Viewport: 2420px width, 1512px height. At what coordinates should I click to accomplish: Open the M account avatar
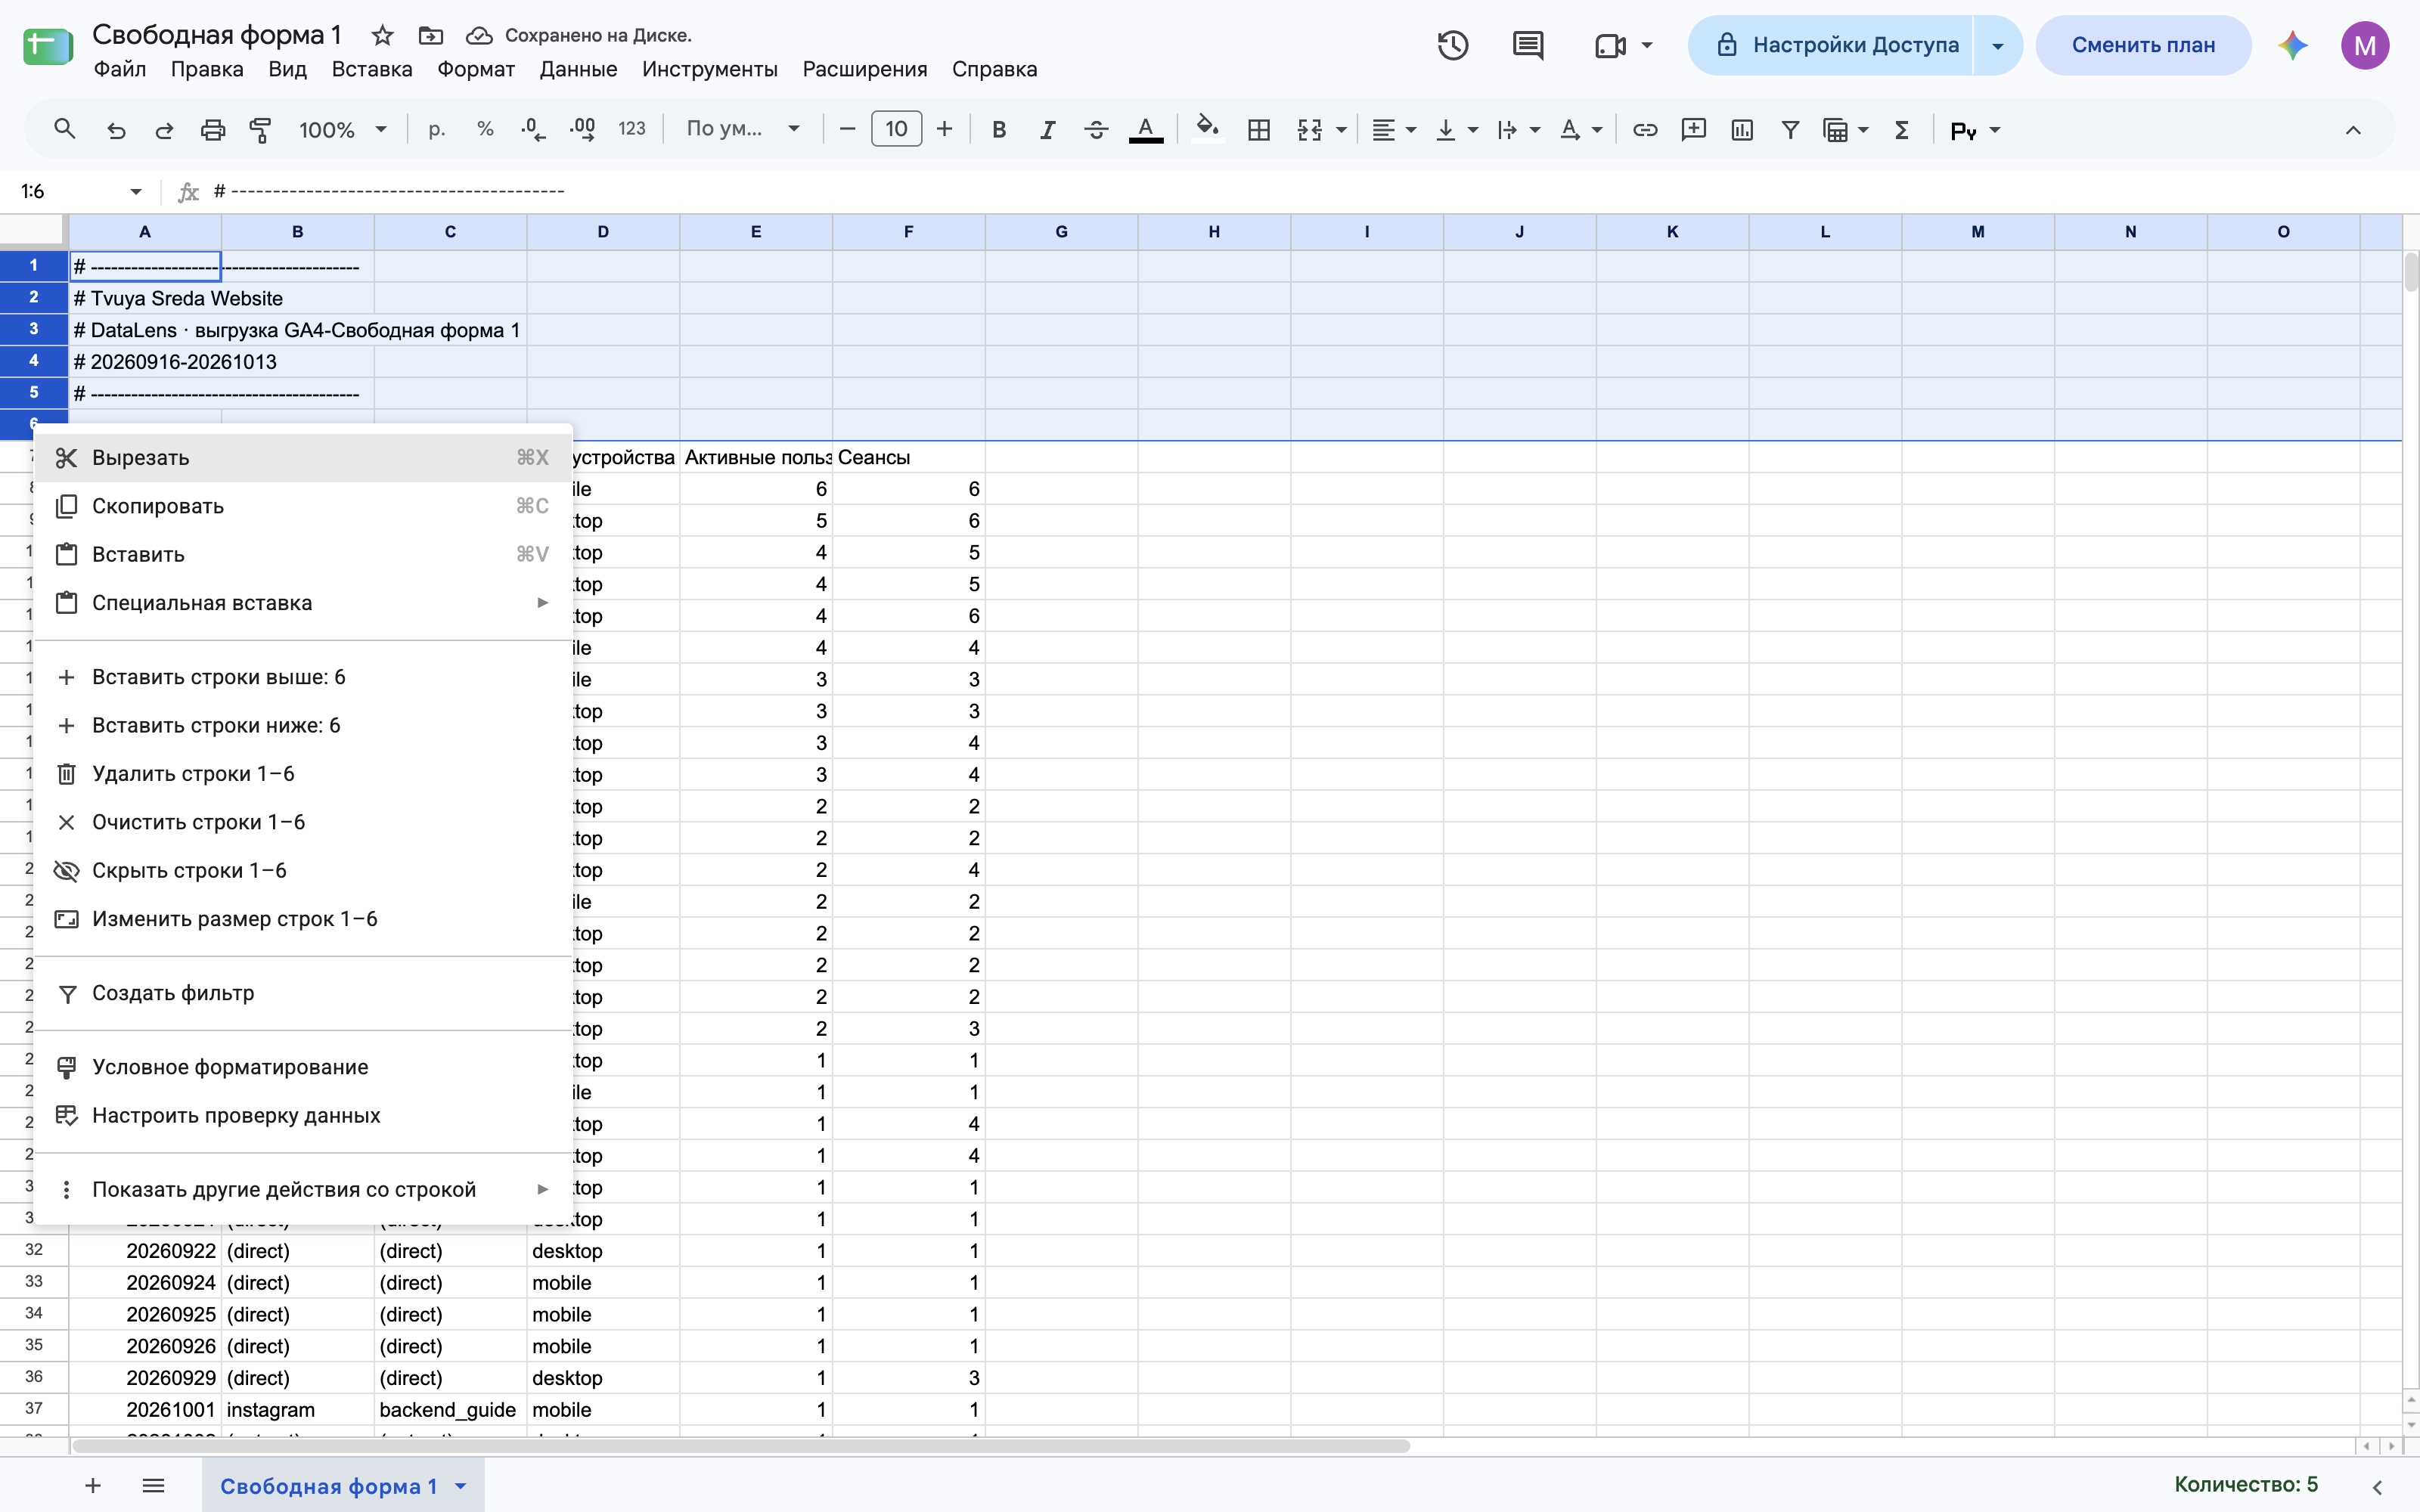(2365, 45)
